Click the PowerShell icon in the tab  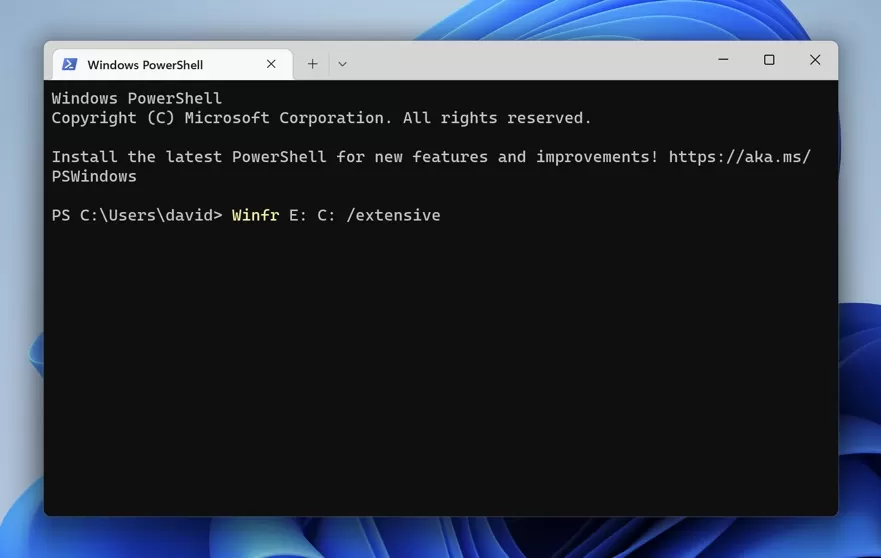70,64
